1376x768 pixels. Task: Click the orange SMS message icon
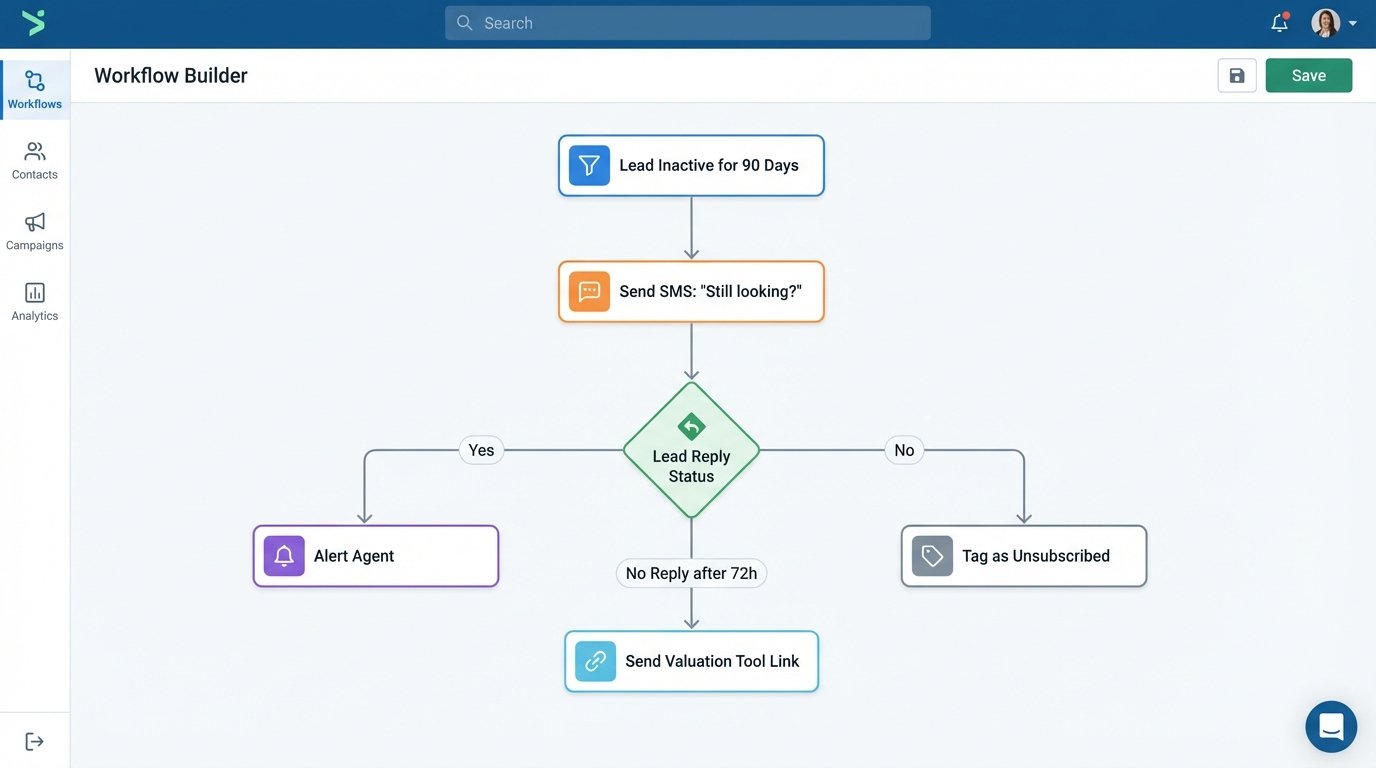(x=589, y=292)
